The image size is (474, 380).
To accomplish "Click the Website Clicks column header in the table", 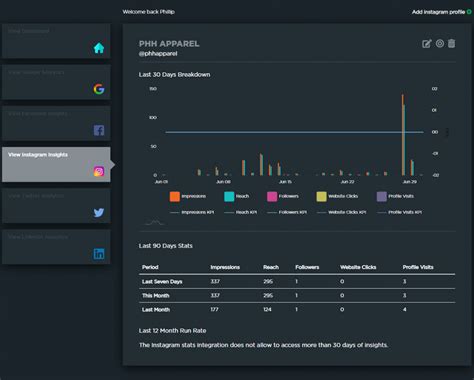I will pyautogui.click(x=358, y=267).
